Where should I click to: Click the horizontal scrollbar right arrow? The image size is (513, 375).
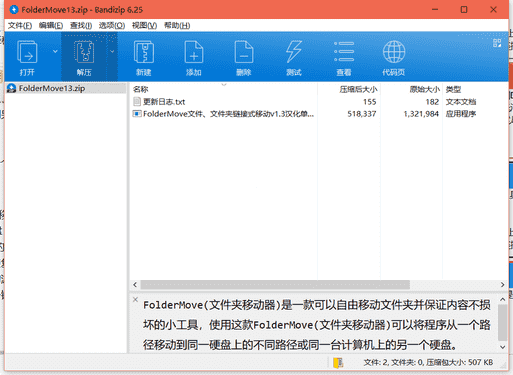[503, 285]
